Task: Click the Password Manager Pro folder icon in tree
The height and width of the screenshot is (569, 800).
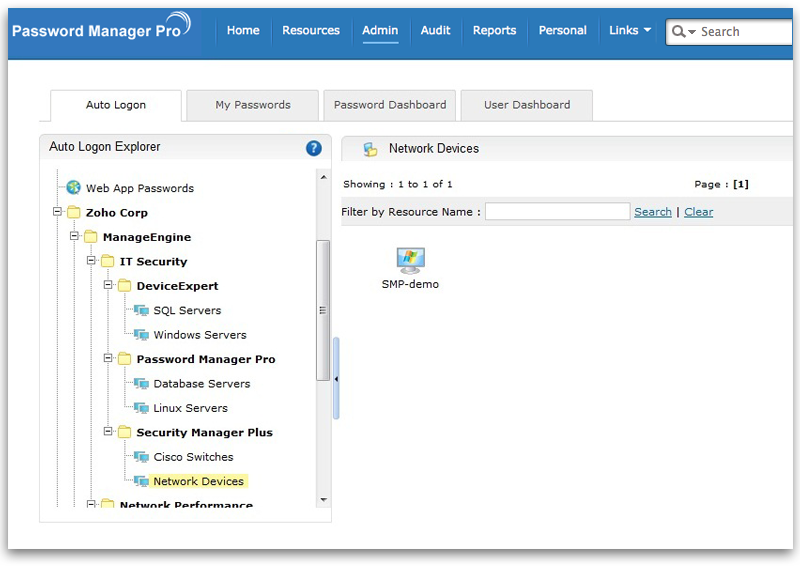Action: (124, 359)
